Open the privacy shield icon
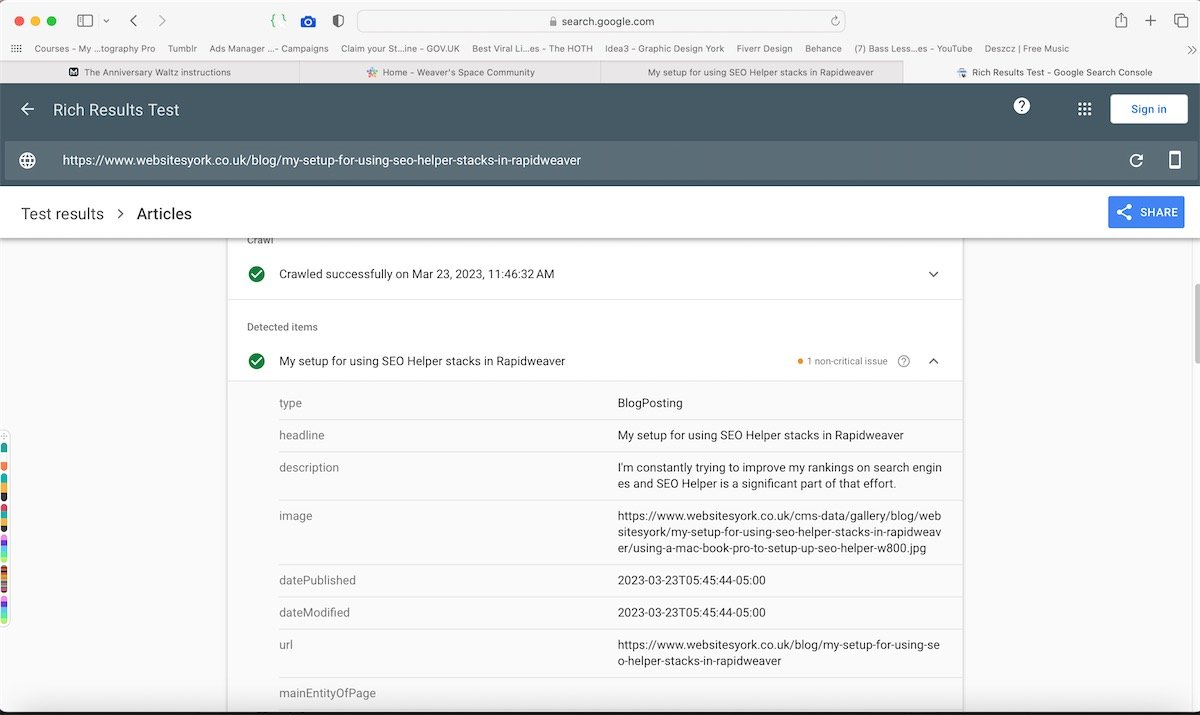 pyautogui.click(x=338, y=21)
